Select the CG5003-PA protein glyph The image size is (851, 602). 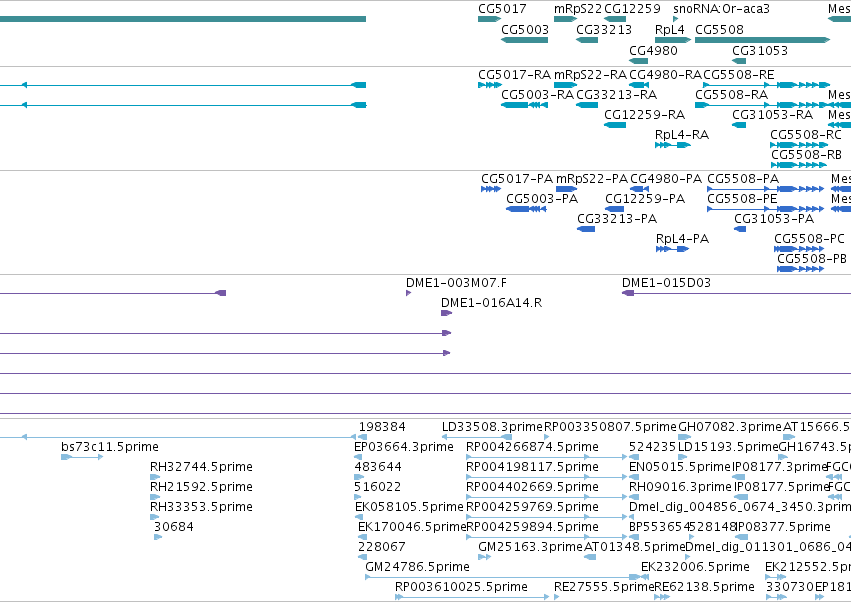click(x=526, y=209)
